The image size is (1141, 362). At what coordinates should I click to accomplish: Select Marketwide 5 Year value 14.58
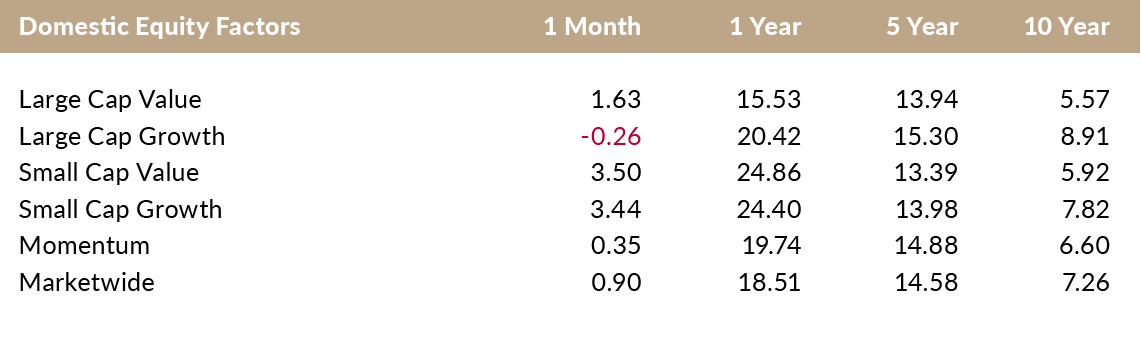coord(926,282)
